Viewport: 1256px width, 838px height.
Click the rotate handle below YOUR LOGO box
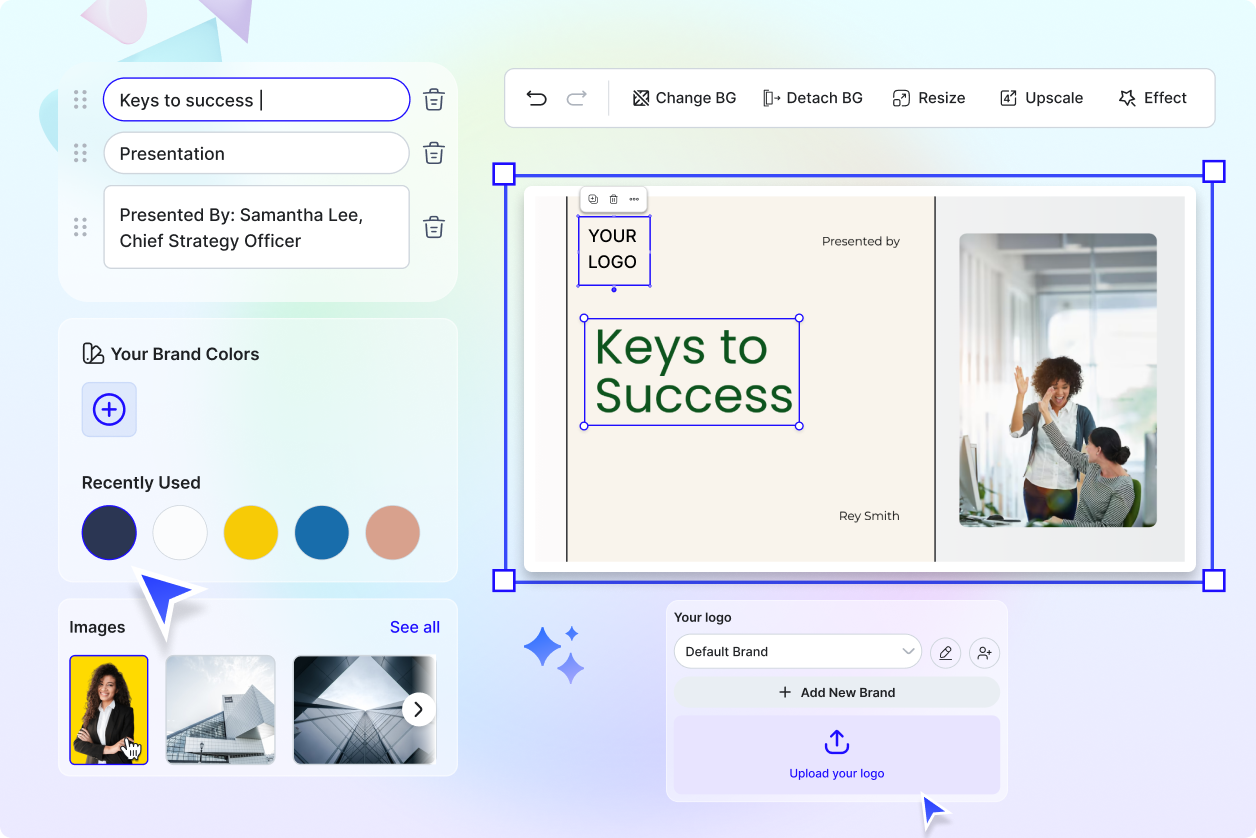coord(614,290)
